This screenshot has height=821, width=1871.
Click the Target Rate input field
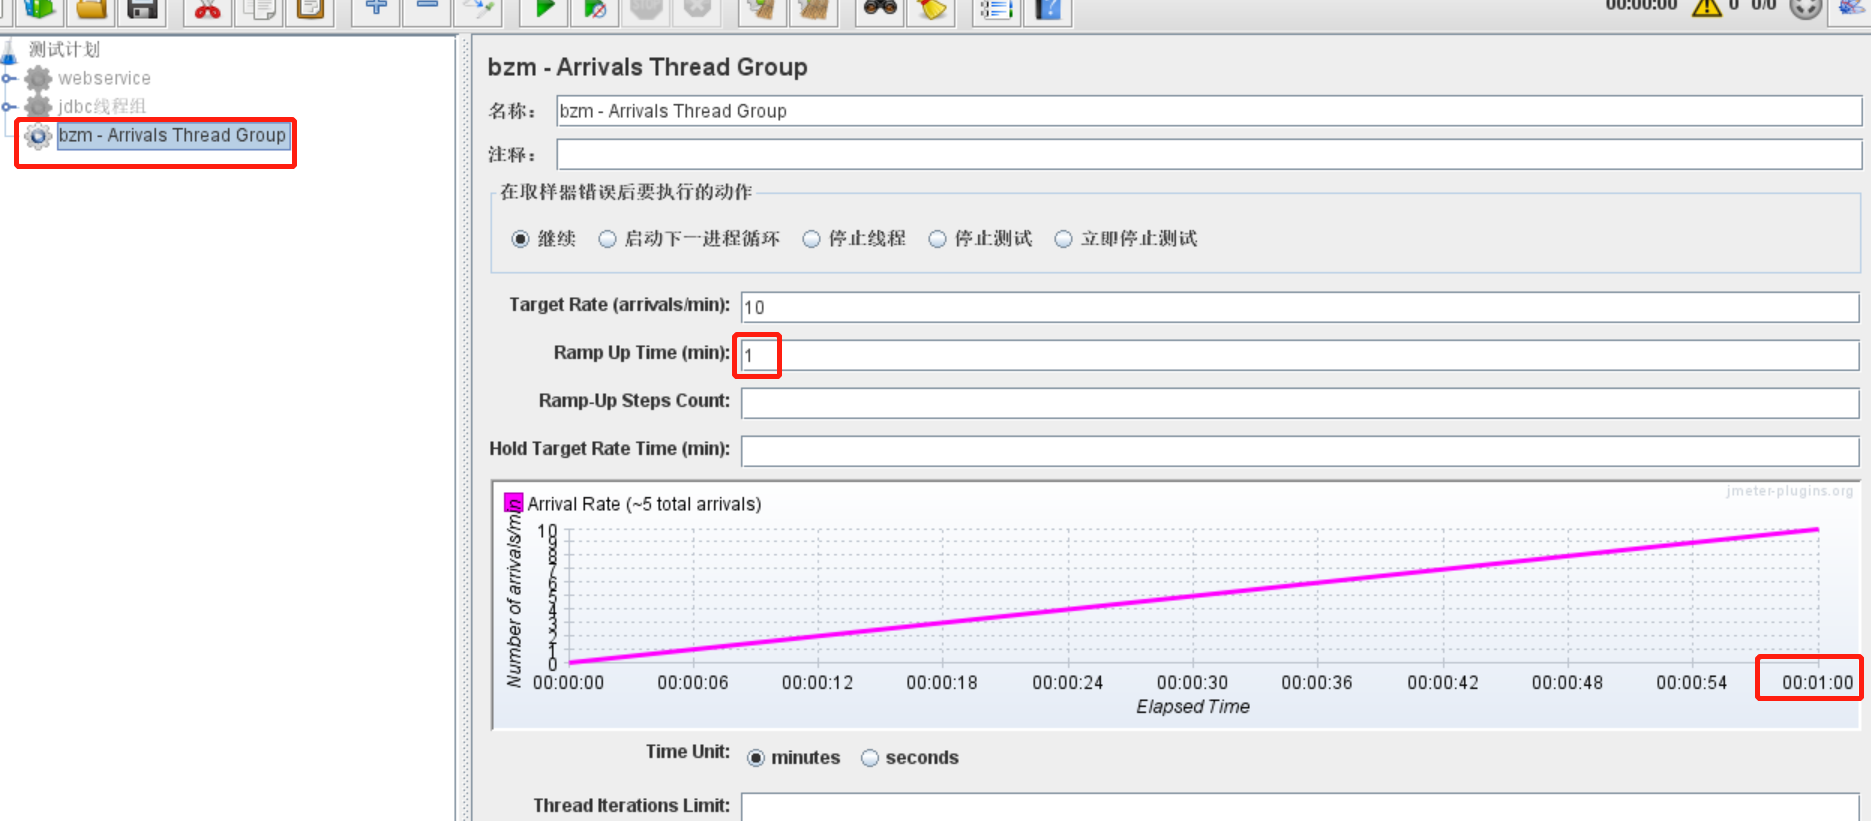click(1300, 307)
